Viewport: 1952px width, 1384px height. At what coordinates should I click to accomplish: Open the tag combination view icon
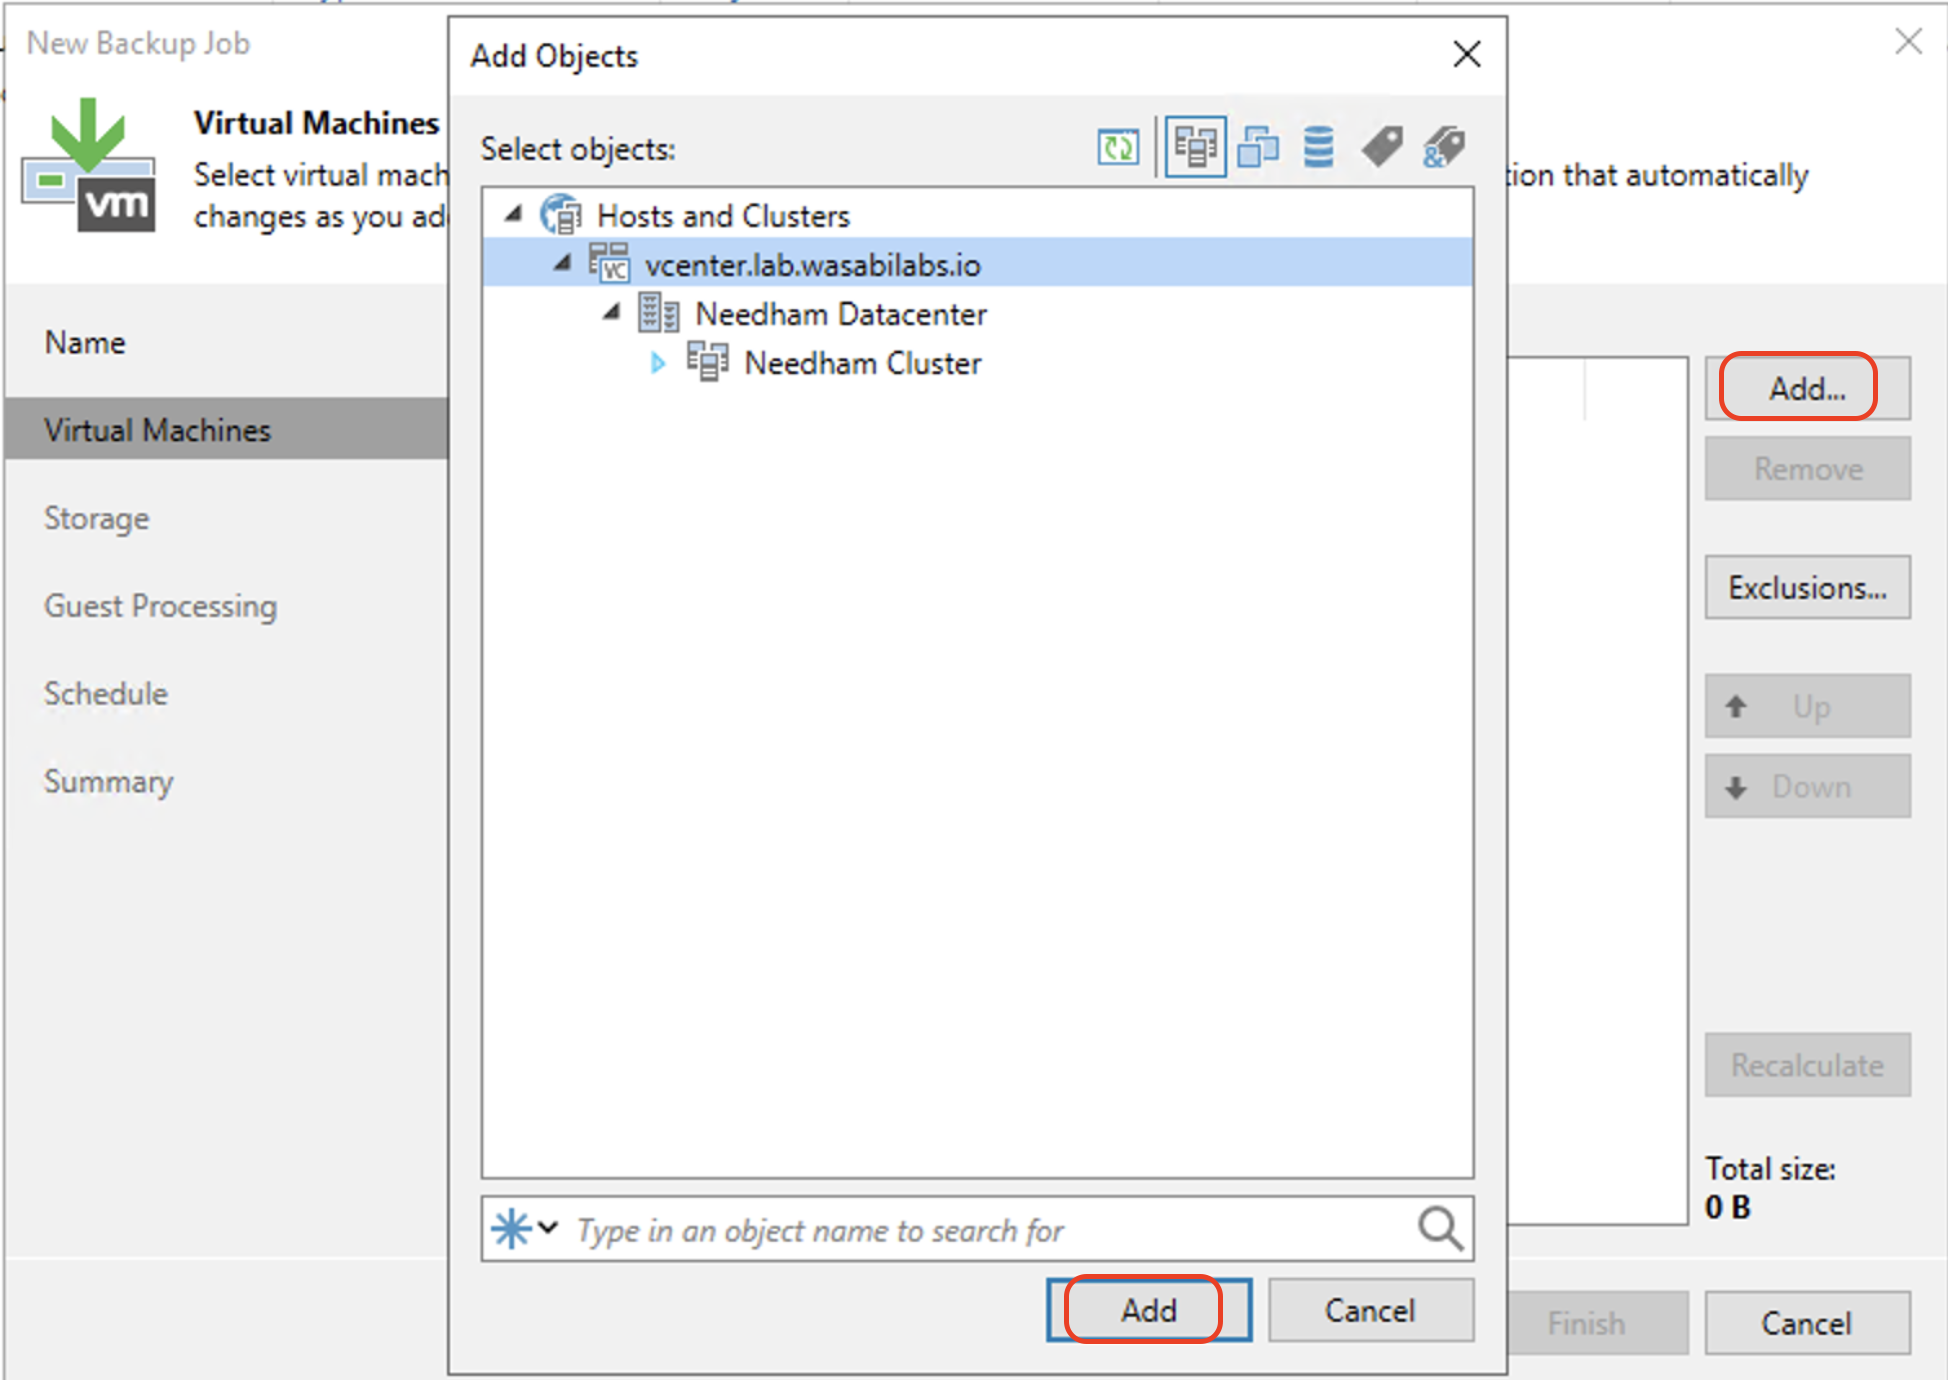[1444, 148]
